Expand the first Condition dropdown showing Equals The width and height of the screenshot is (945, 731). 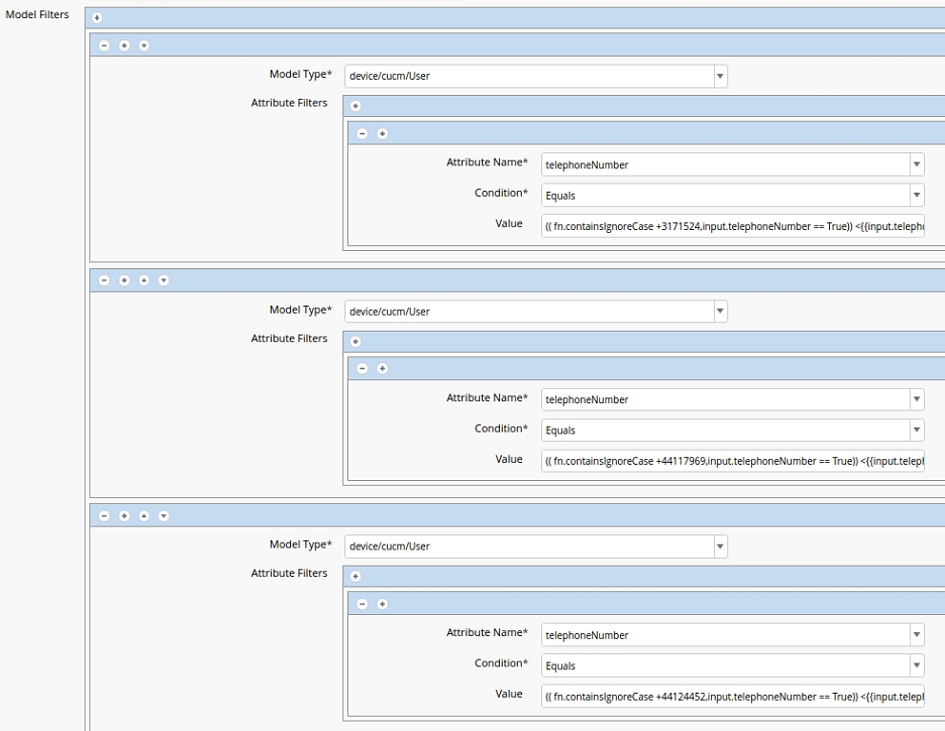917,194
